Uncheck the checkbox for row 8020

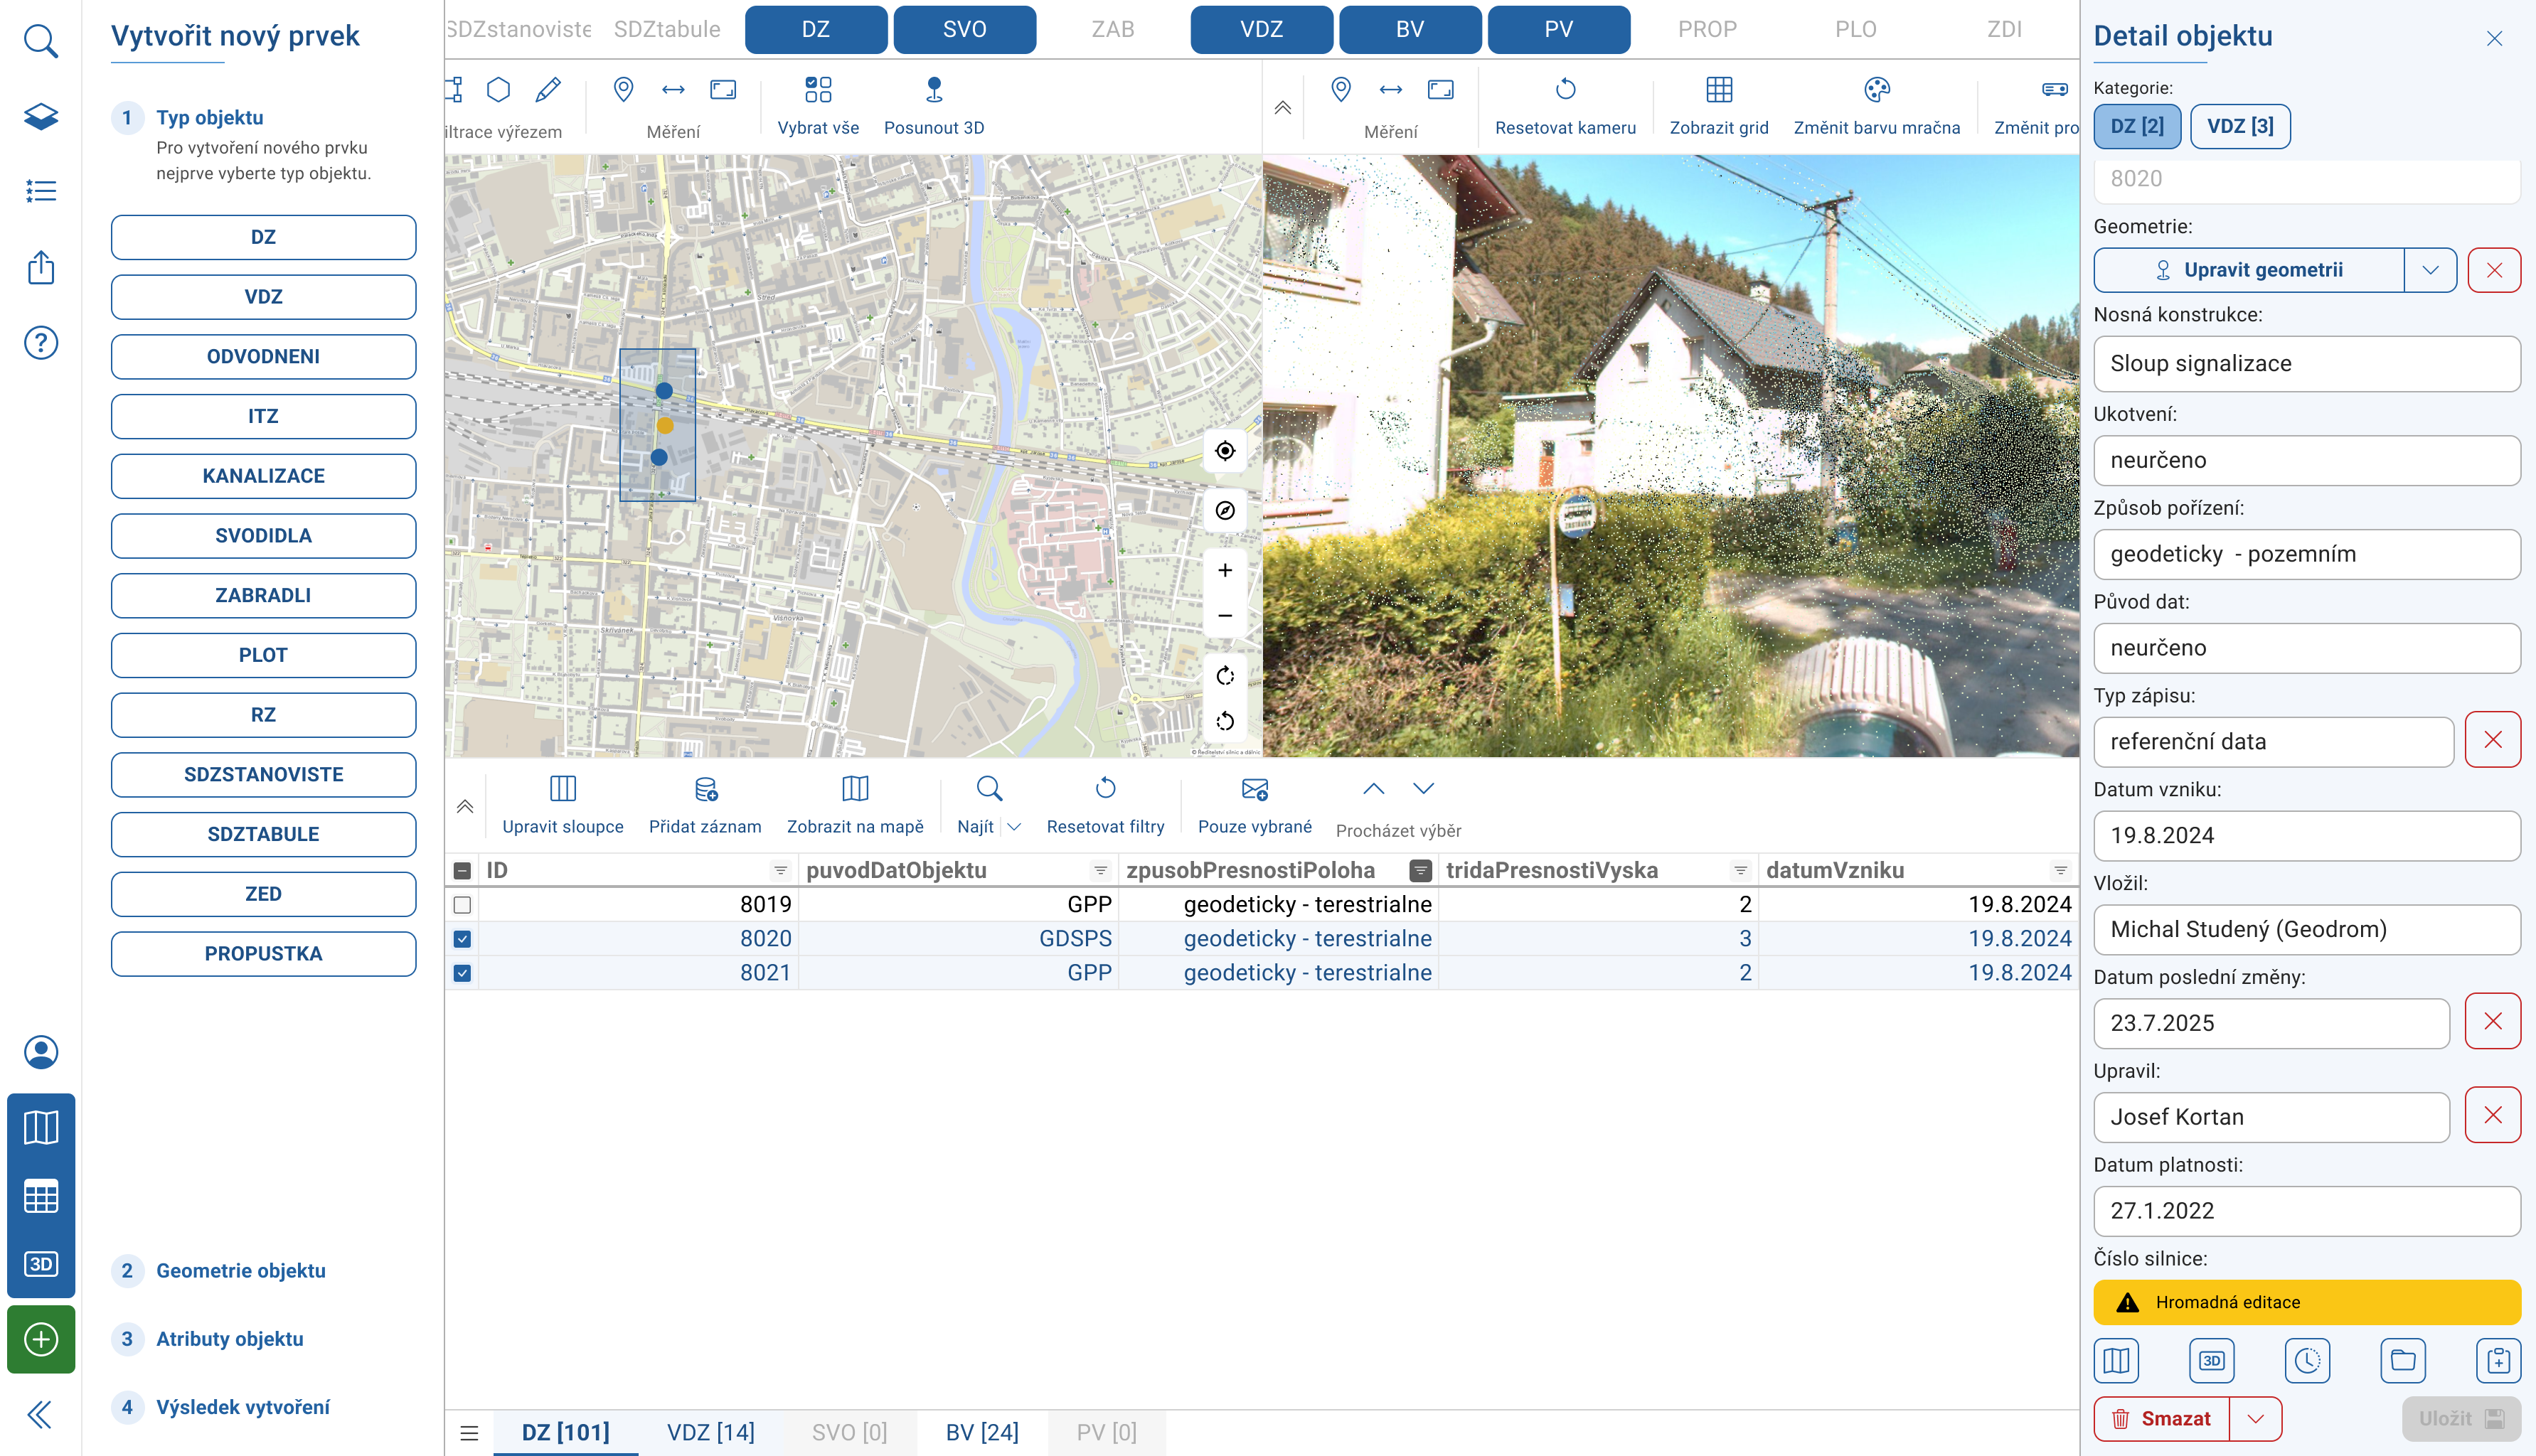462,939
